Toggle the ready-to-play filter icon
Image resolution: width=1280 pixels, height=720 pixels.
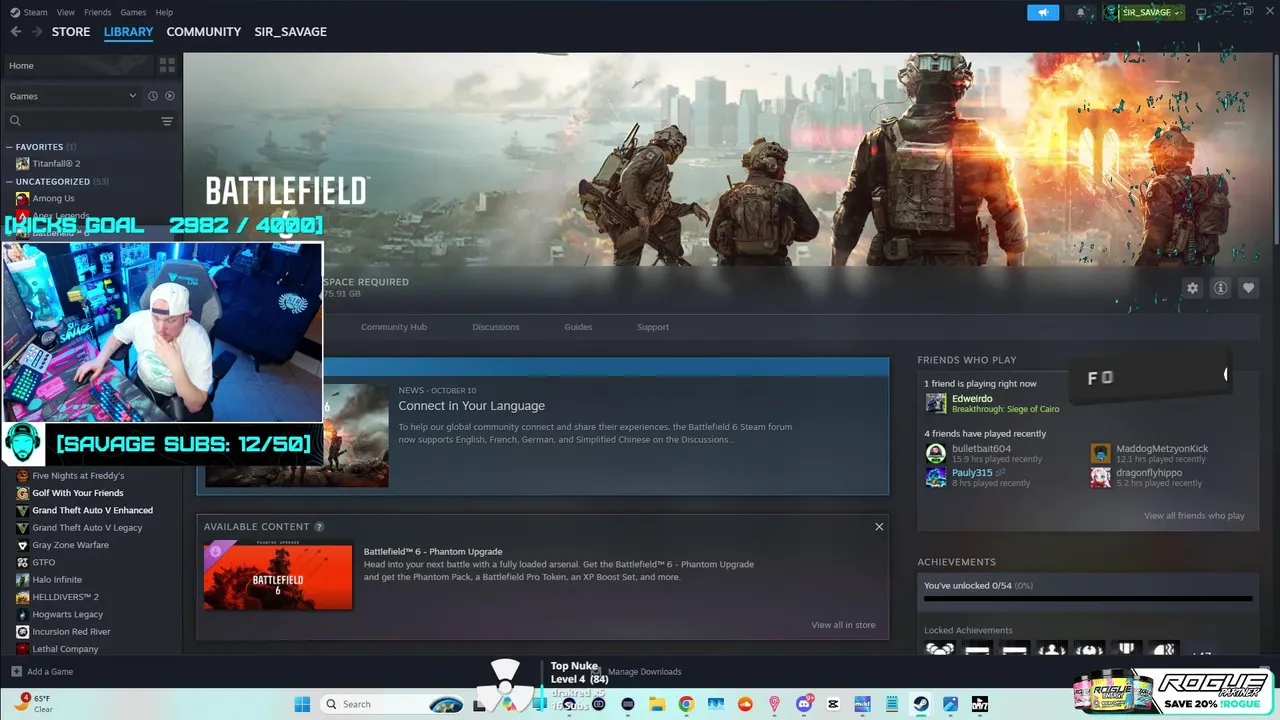[x=170, y=96]
